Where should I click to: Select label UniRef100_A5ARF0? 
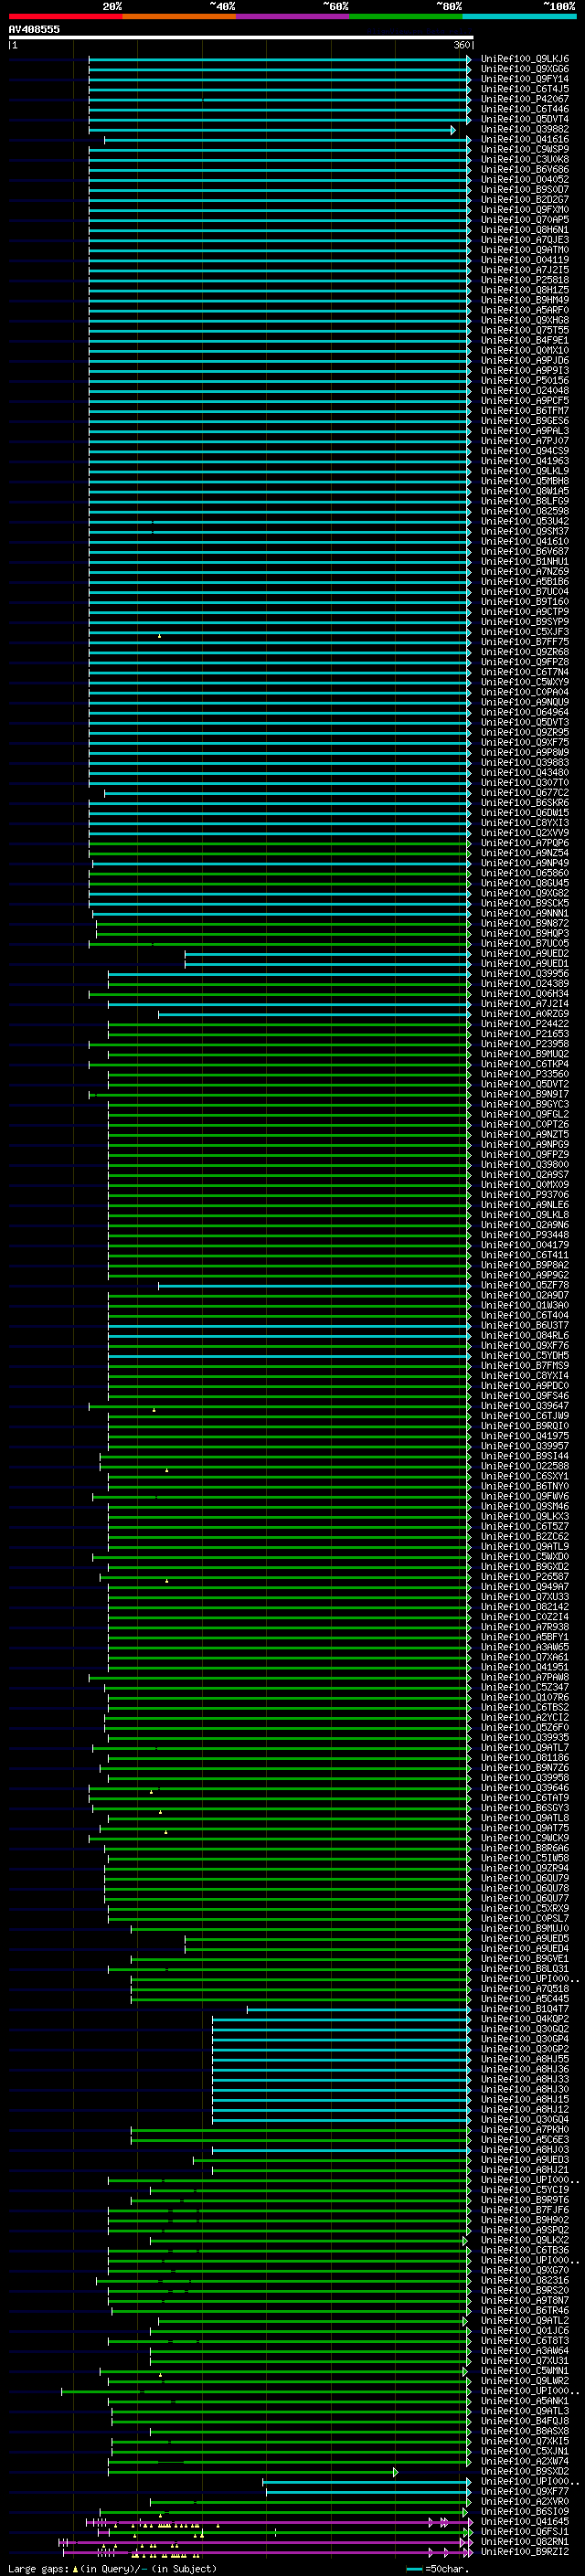tap(525, 310)
